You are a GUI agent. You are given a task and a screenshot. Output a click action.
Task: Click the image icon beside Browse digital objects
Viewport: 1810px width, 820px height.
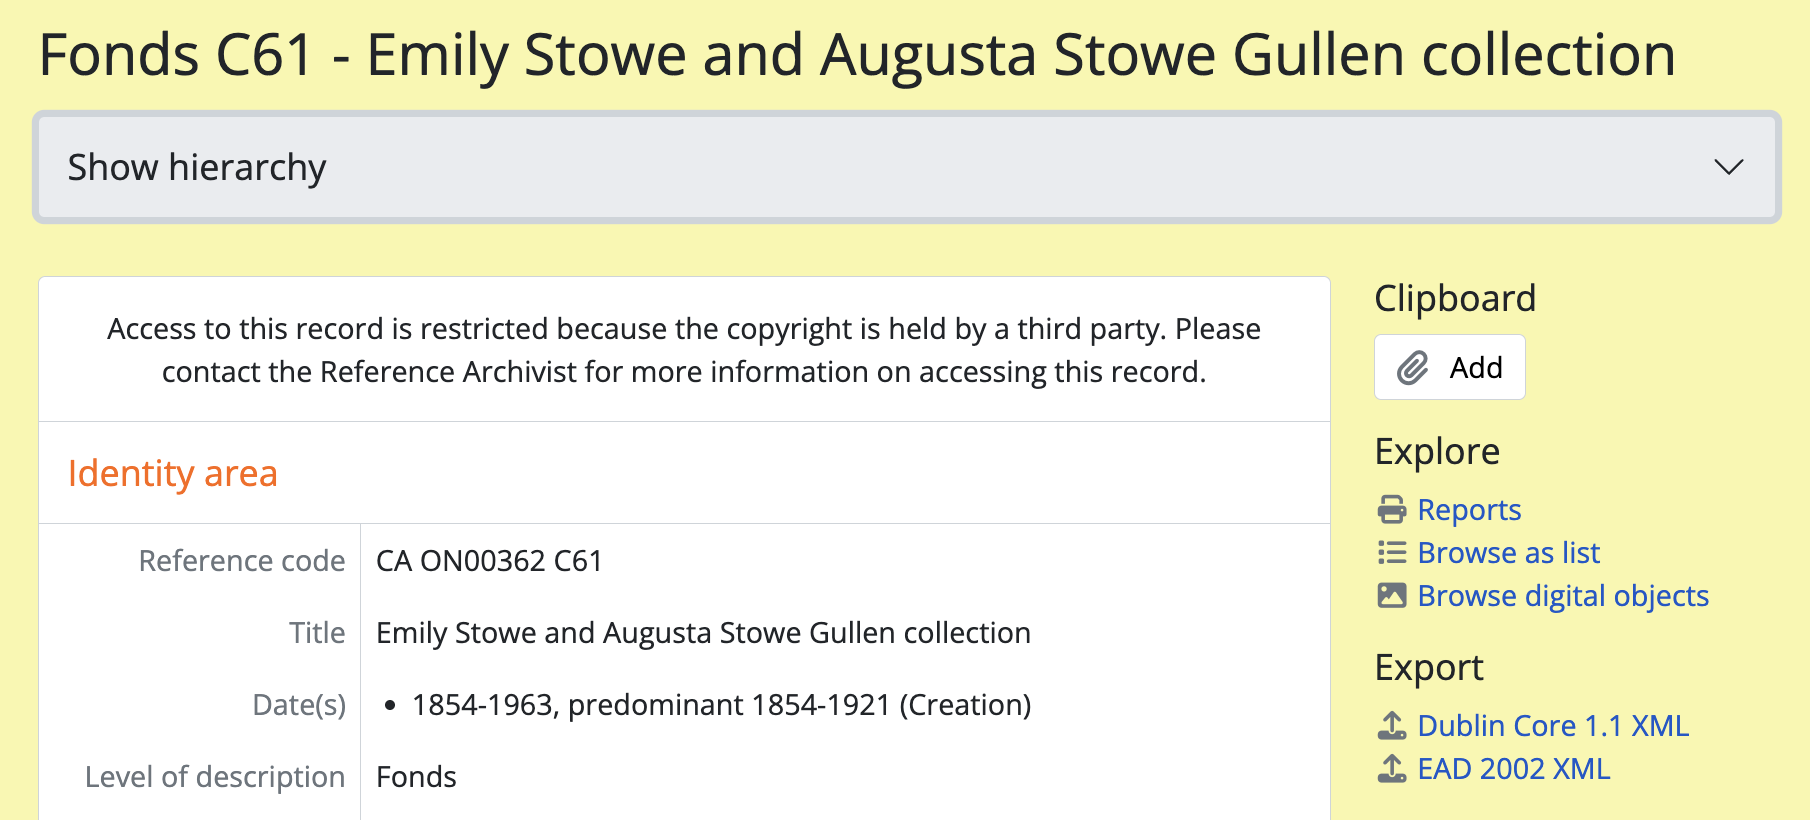[1391, 596]
